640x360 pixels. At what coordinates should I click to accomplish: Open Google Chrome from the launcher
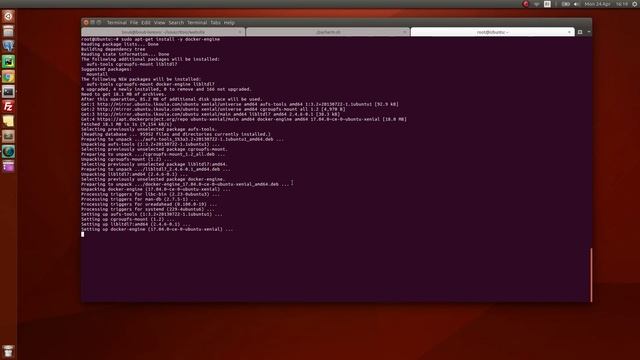coord(8,77)
